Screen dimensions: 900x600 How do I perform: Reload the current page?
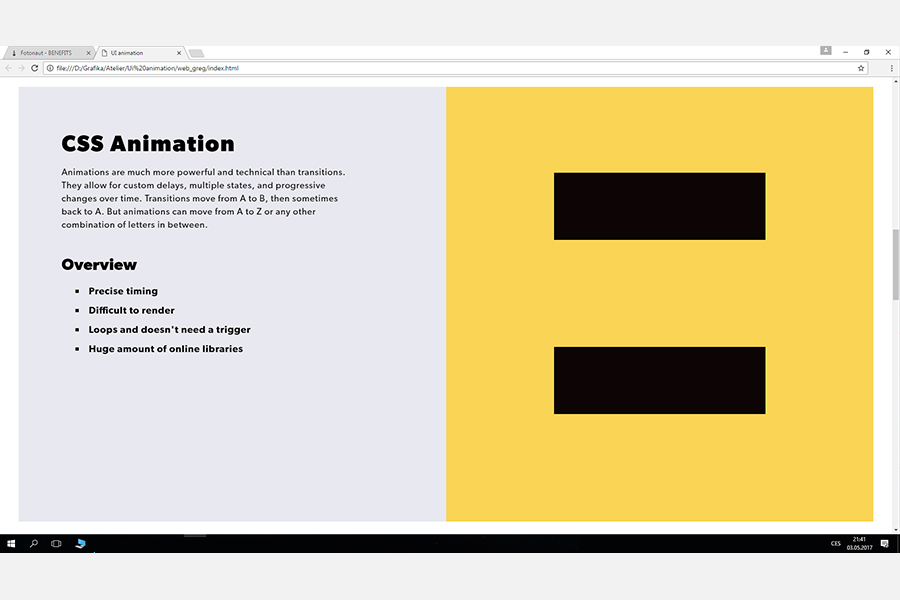point(35,68)
